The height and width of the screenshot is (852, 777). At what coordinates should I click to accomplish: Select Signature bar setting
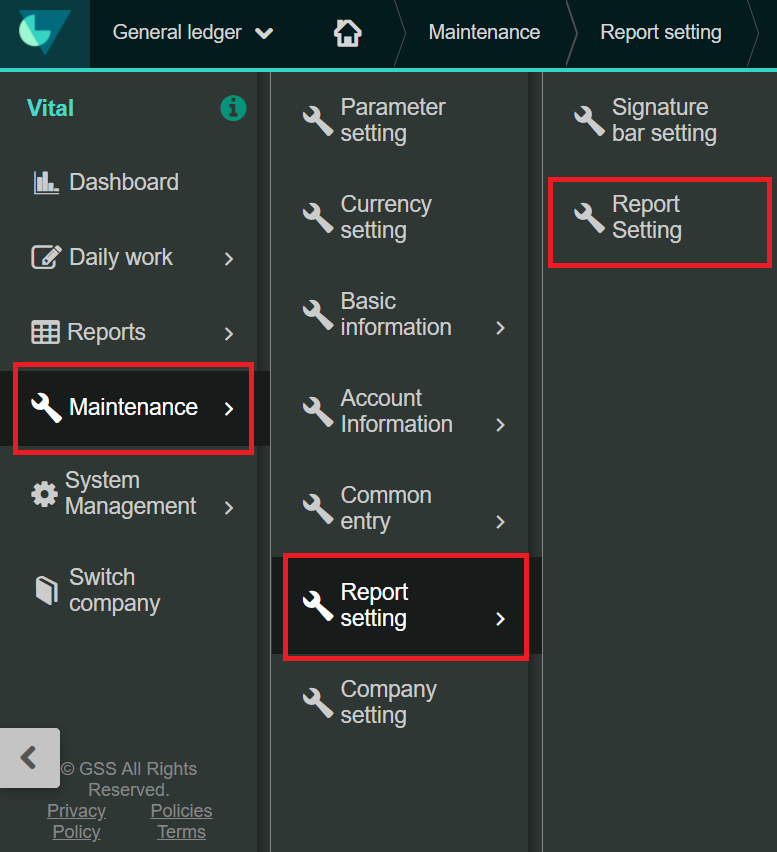pos(663,120)
